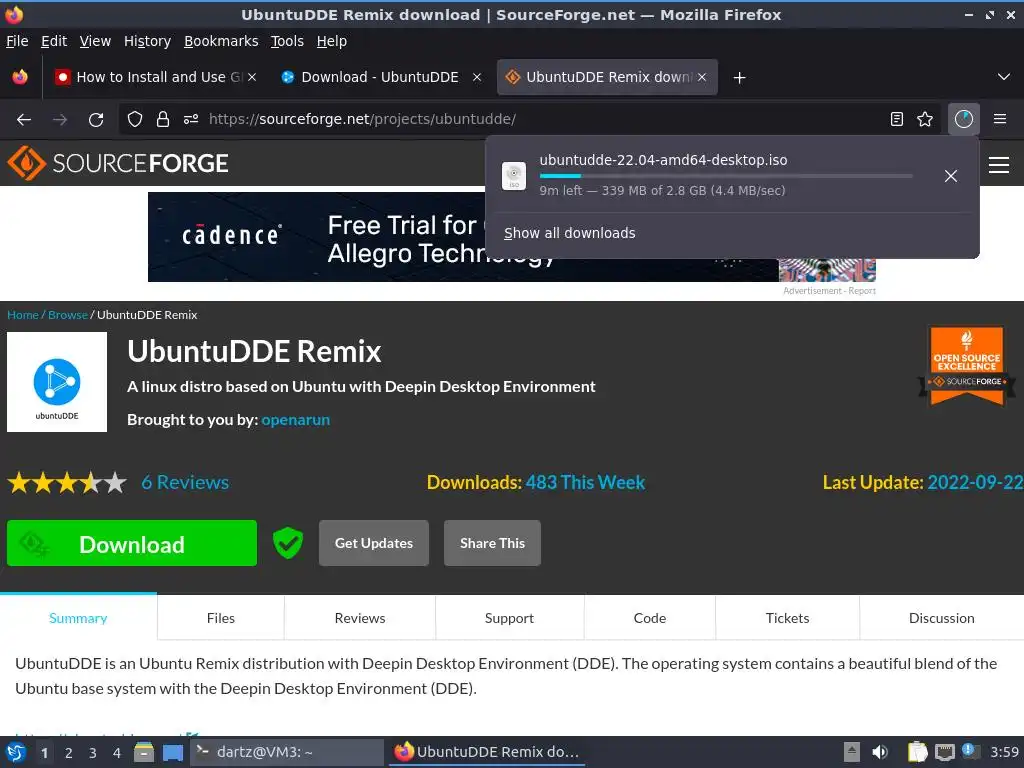This screenshot has height=768, width=1024.
Task: Open the taskbar application launcher menu
Action: click(x=16, y=752)
